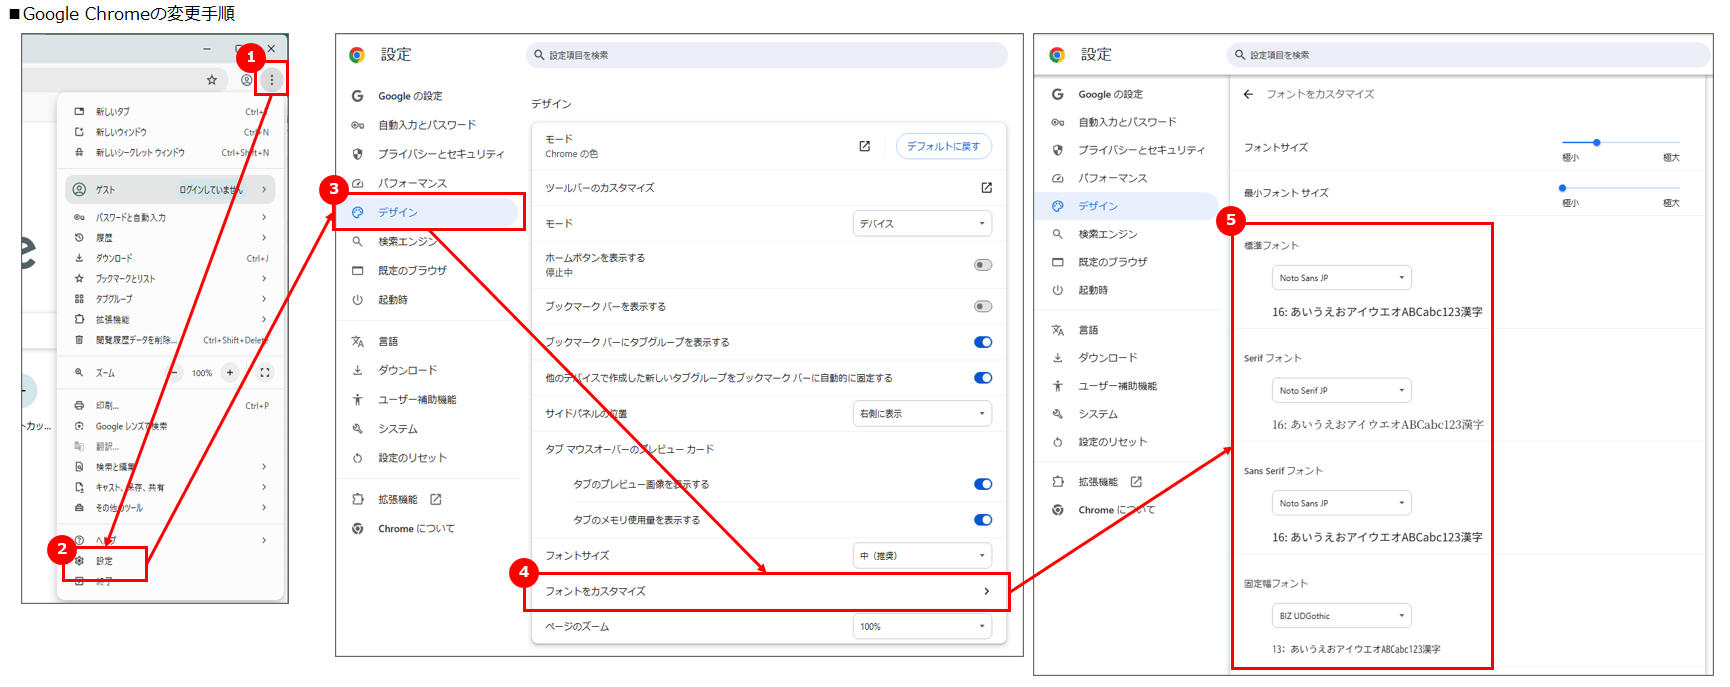Viewport: 1730px width, 687px height.
Task: Open the フォントサイズ dropdown showing 中 (推奨)
Action: (x=922, y=556)
